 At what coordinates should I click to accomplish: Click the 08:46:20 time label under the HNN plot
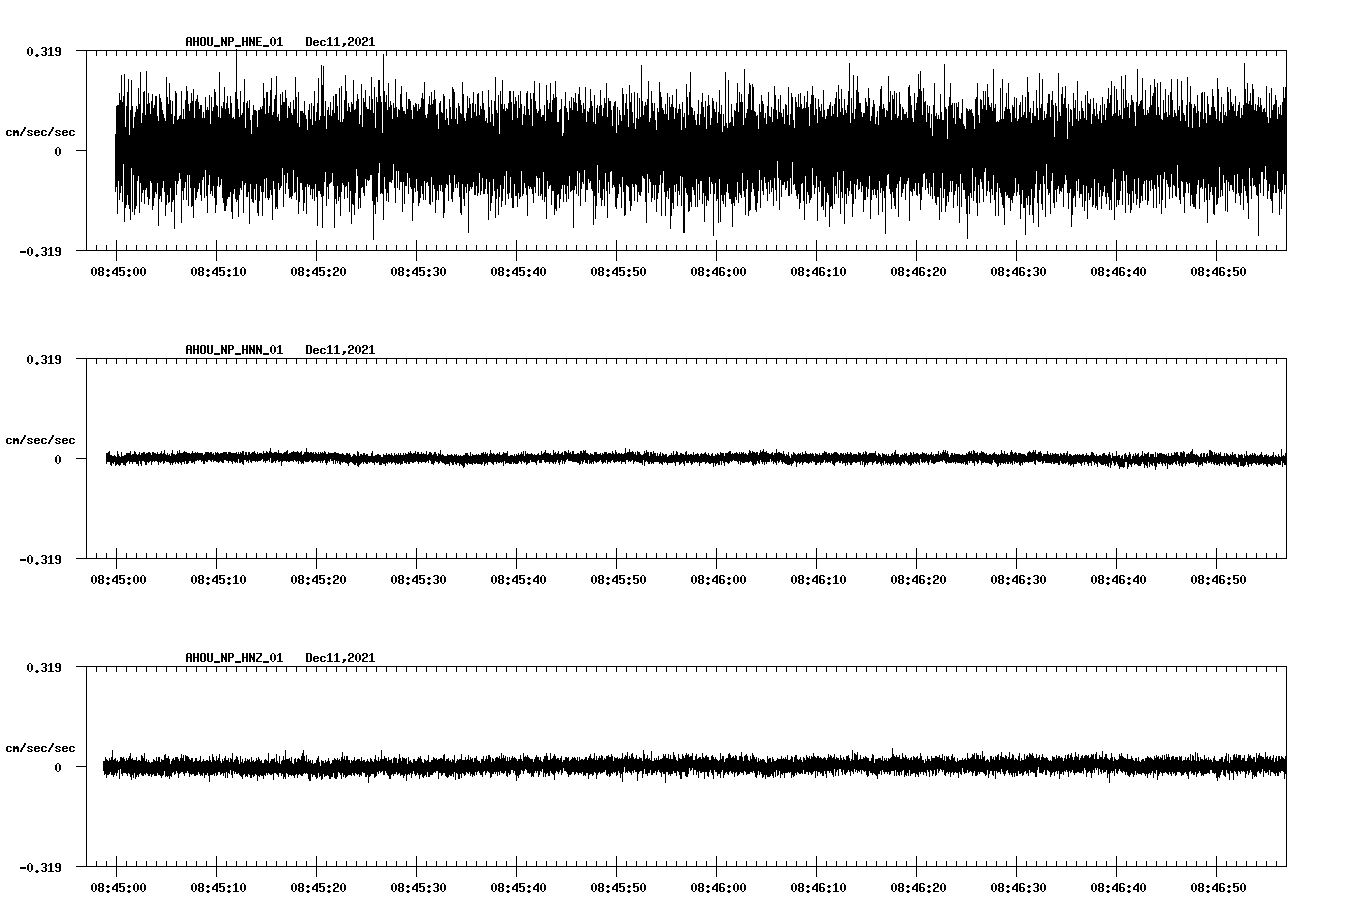click(x=918, y=580)
